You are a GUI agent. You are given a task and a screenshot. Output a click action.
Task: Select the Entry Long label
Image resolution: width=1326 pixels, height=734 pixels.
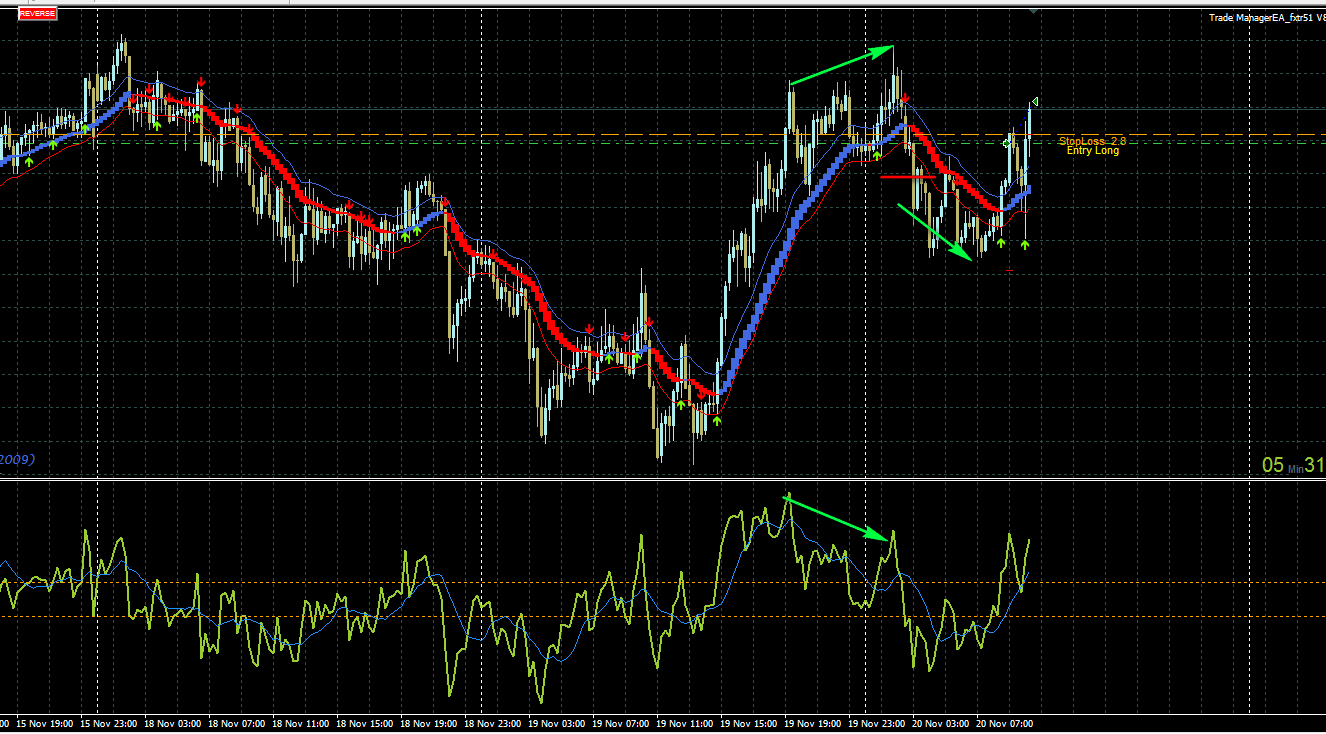(x=1093, y=151)
